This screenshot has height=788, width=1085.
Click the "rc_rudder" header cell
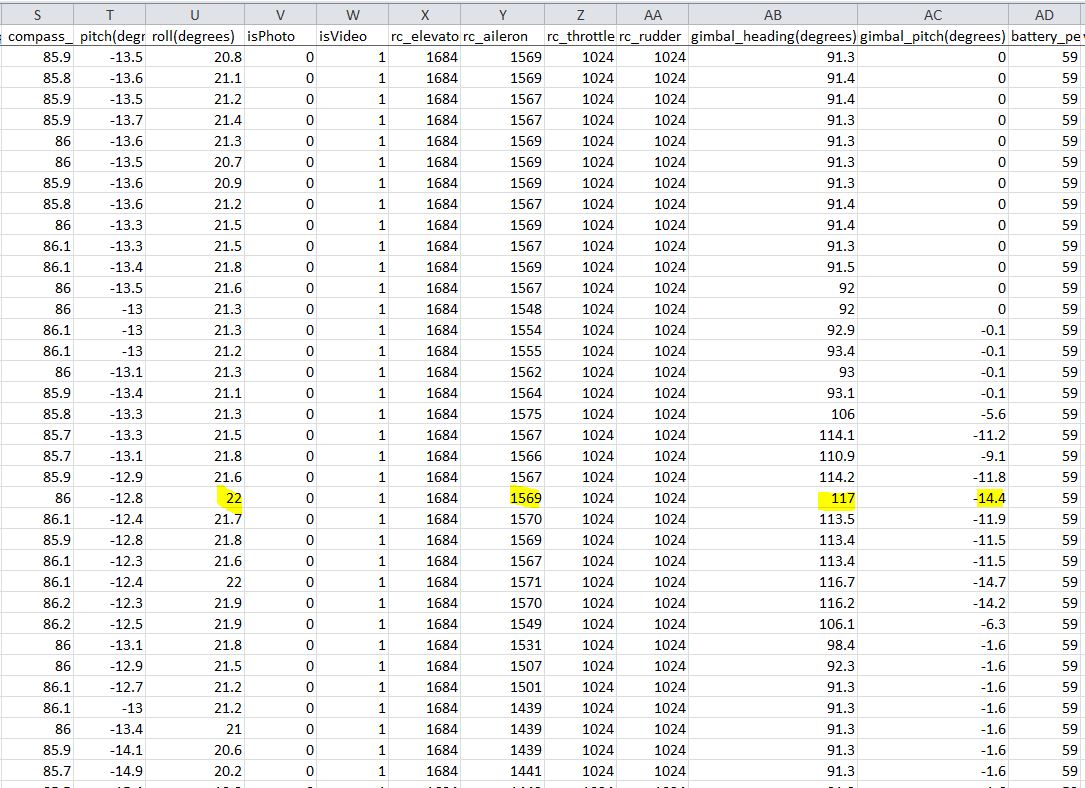(653, 36)
